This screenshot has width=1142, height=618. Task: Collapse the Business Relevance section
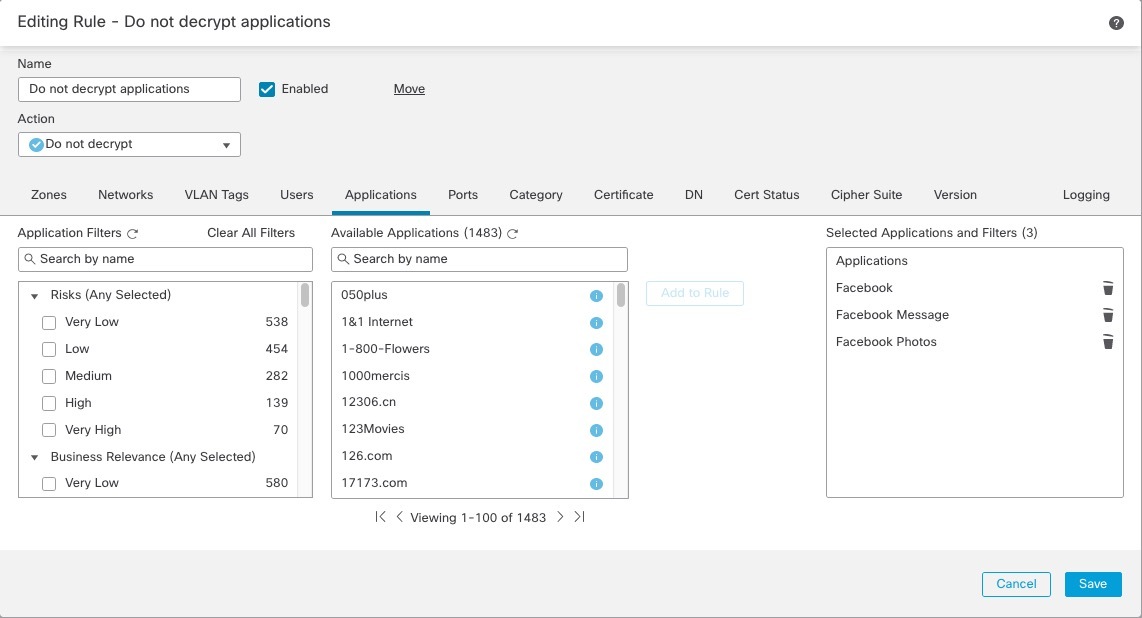point(34,457)
